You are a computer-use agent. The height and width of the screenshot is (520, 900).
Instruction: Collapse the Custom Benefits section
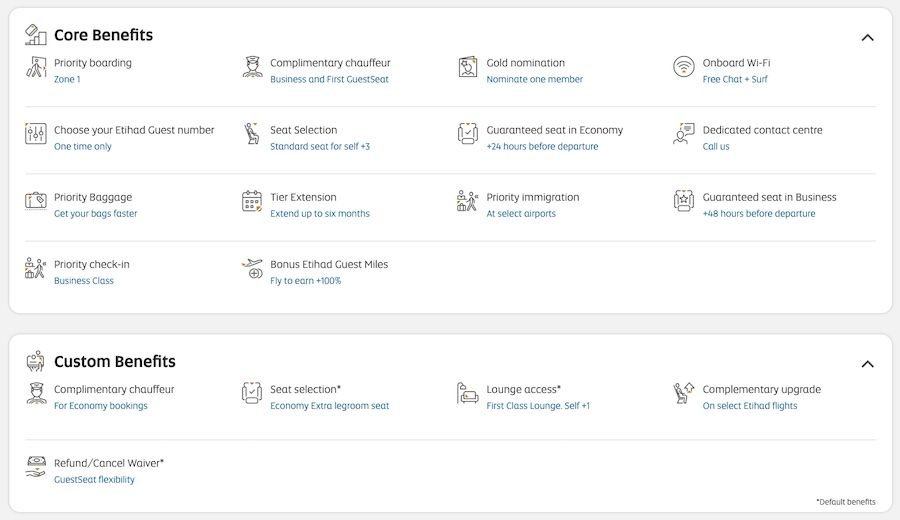(867, 364)
